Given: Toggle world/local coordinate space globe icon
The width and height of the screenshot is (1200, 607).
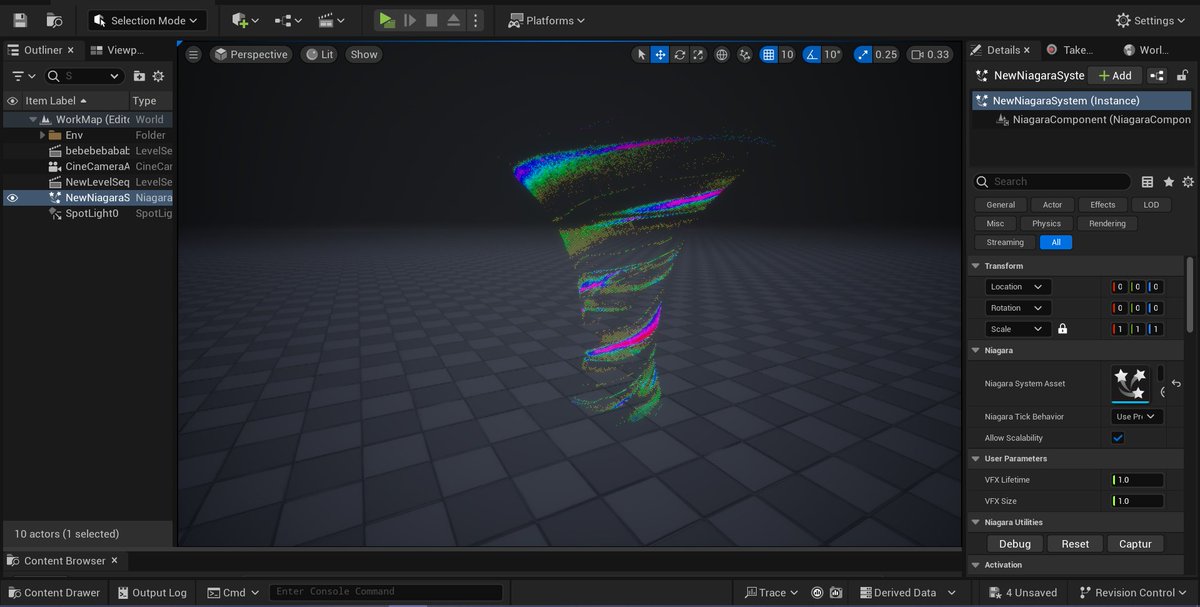Looking at the screenshot, I should [722, 54].
